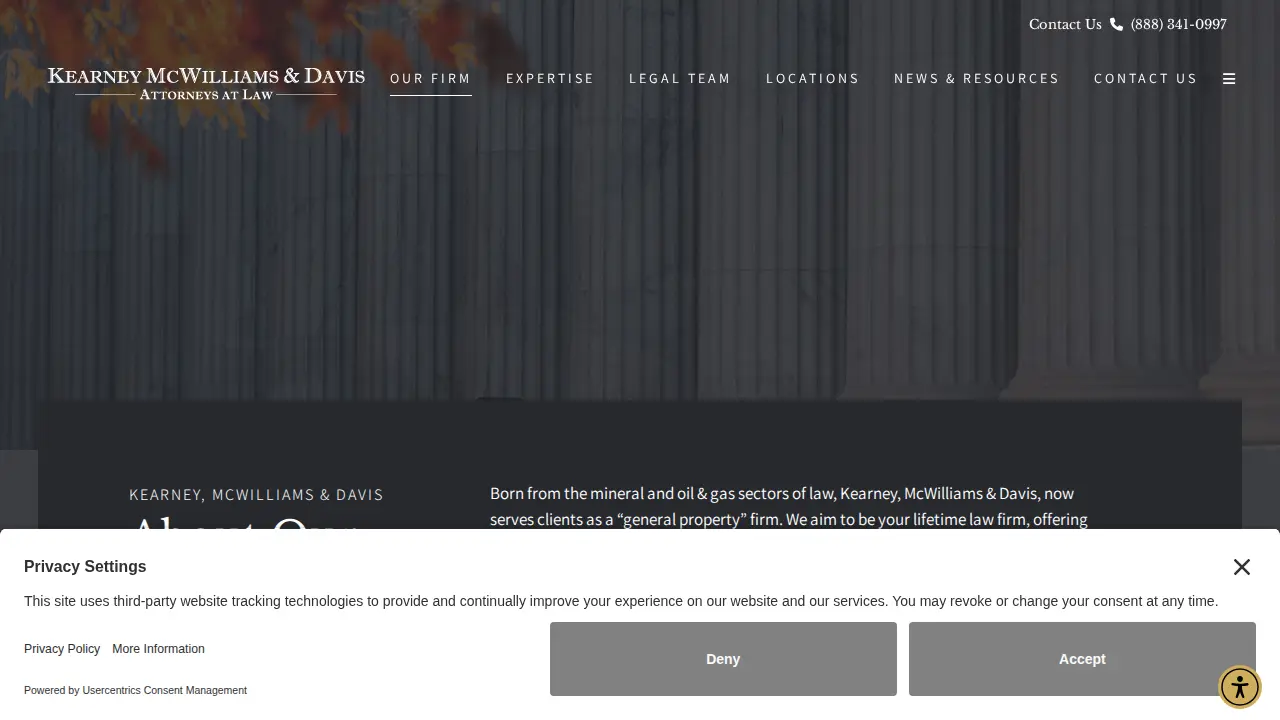The width and height of the screenshot is (1280, 720).
Task: Select Contact Us in main navigation
Action: (1146, 79)
